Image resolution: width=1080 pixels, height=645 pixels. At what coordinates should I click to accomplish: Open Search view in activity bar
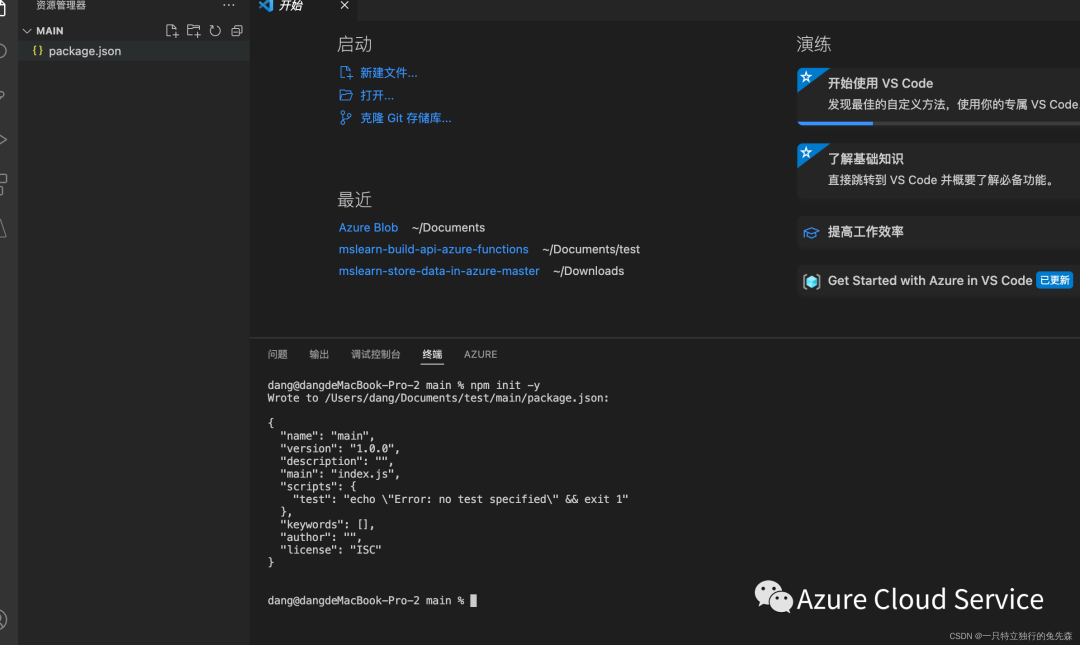point(3,51)
